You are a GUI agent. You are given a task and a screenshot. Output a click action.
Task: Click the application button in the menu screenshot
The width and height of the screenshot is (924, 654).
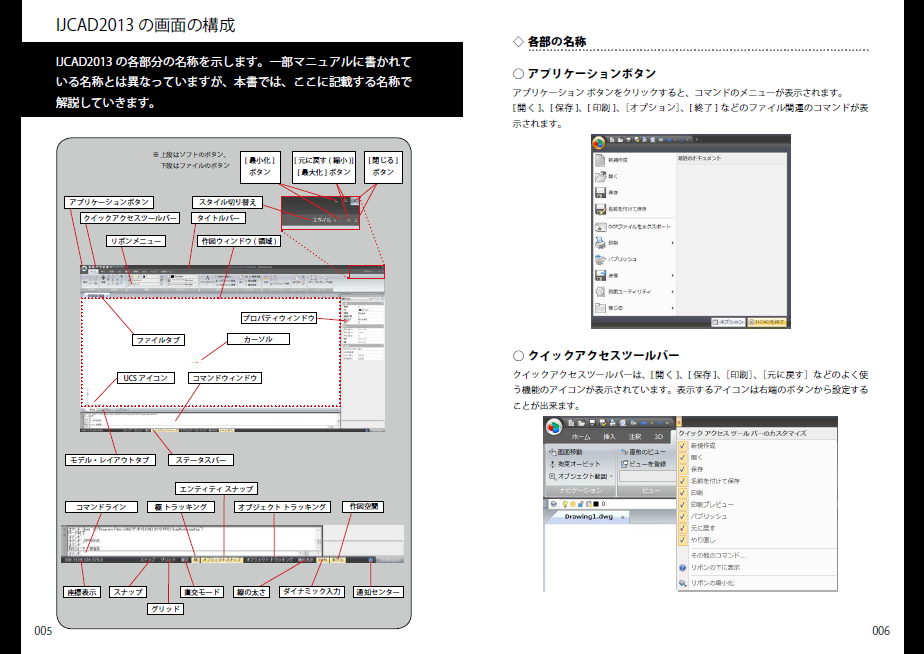tap(599, 143)
